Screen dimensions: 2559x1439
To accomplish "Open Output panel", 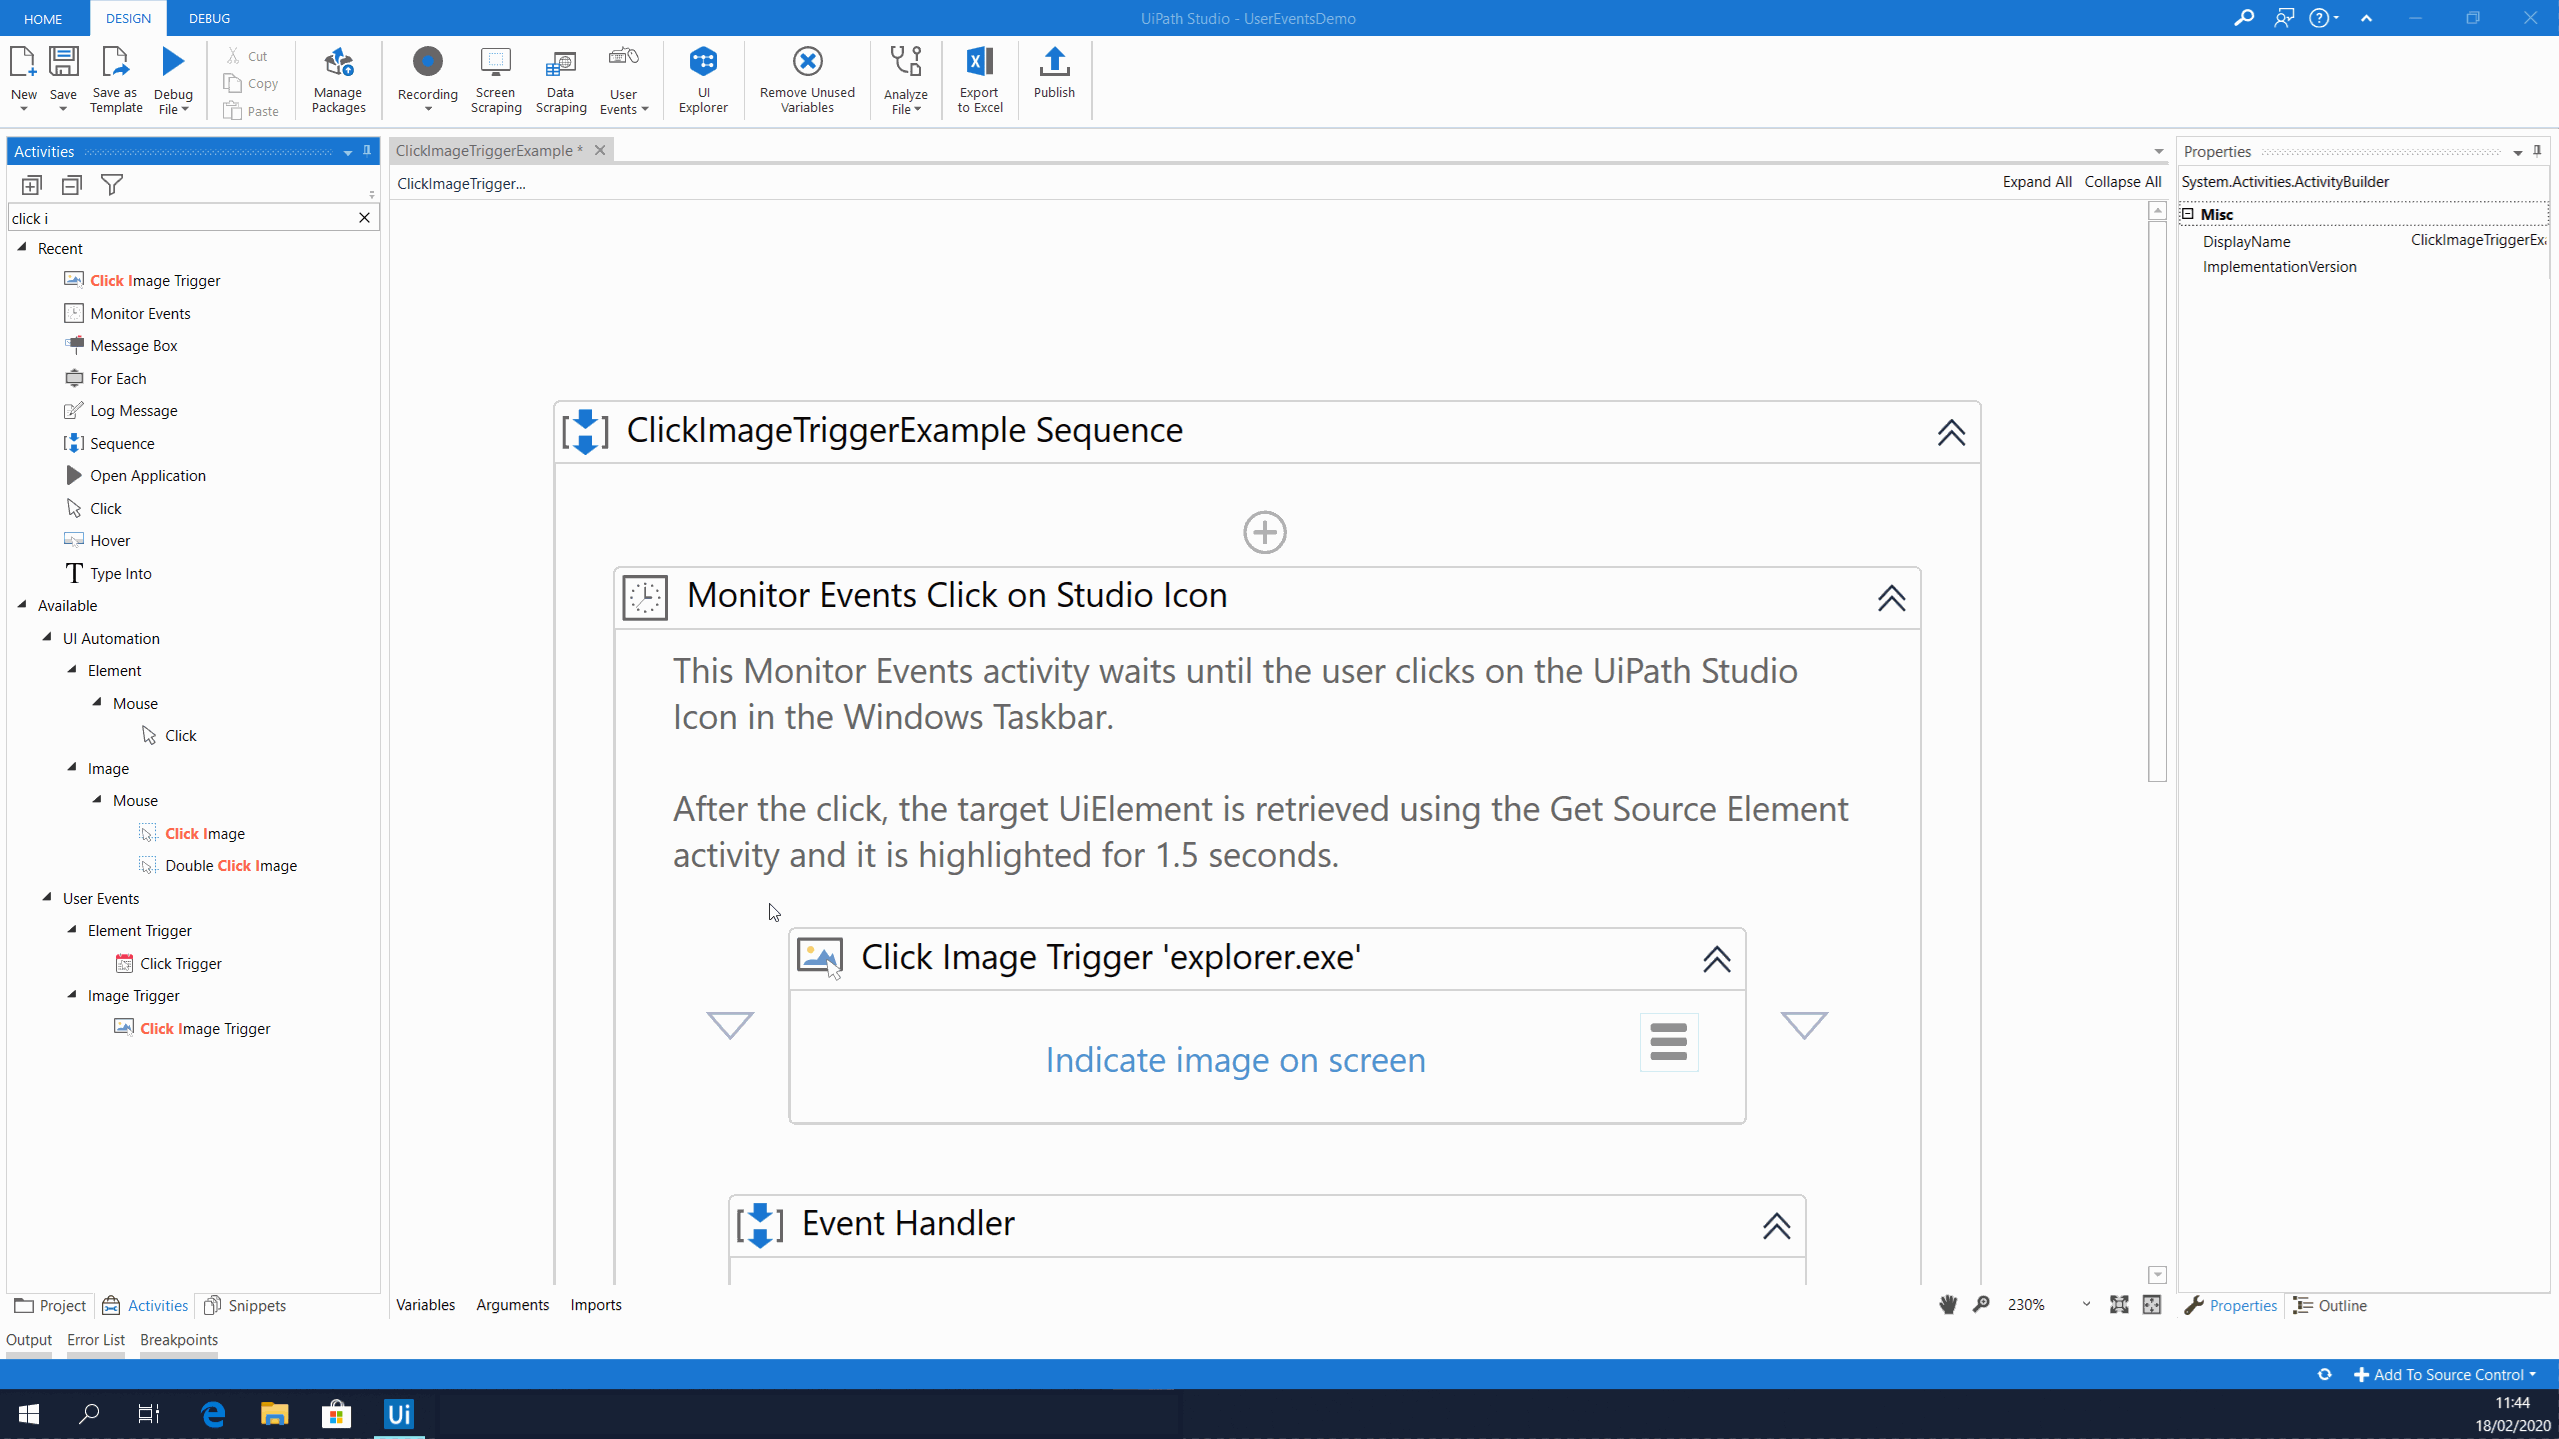I will [28, 1339].
